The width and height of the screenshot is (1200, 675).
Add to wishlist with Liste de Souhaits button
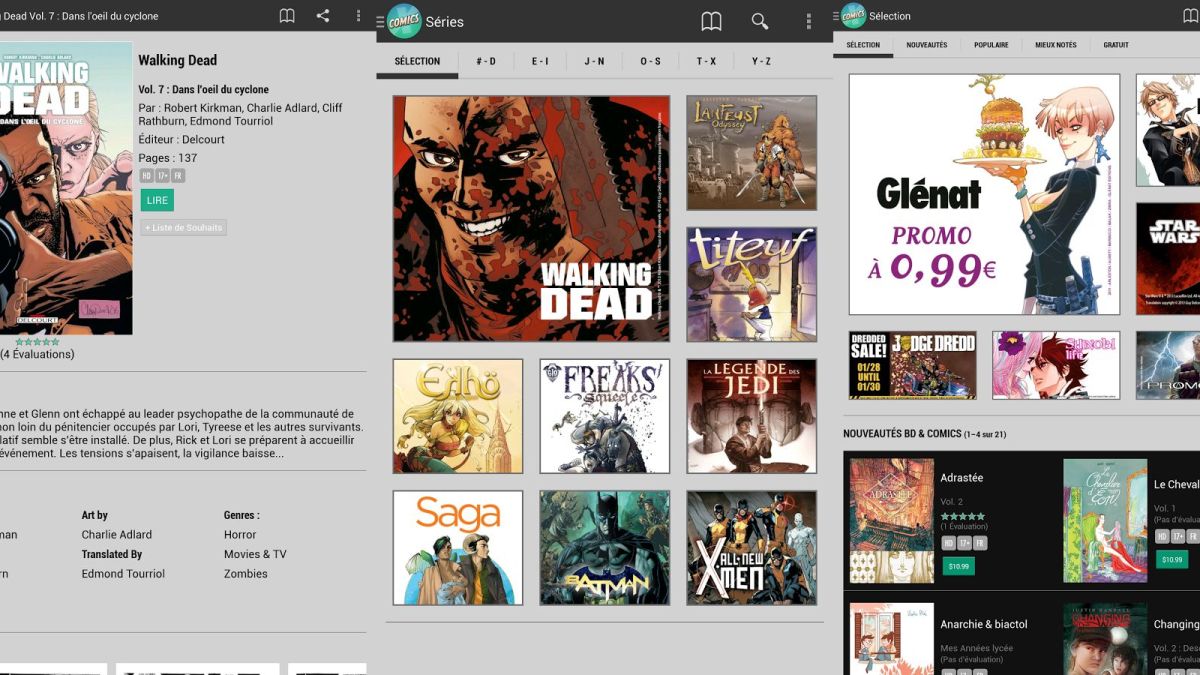[x=183, y=228]
